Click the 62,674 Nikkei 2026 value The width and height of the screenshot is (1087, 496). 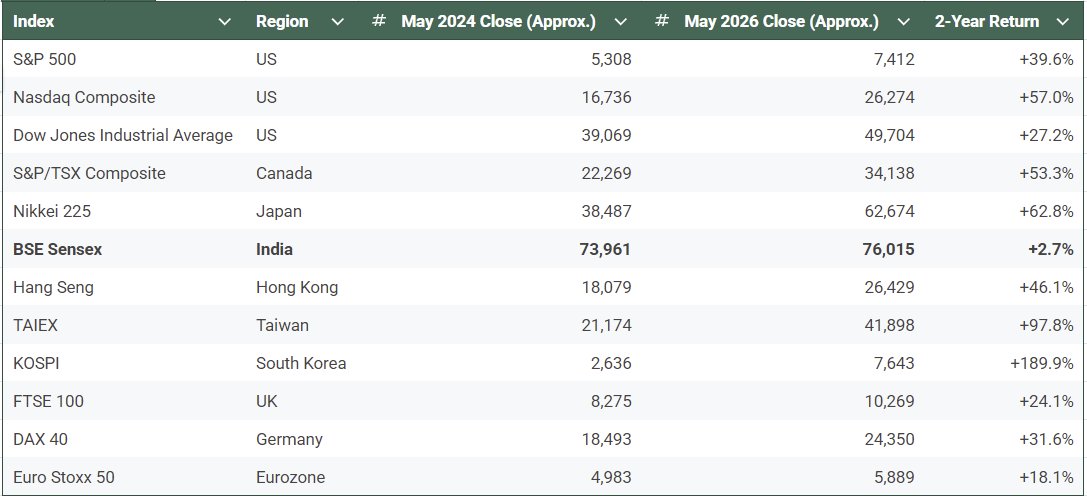889,211
